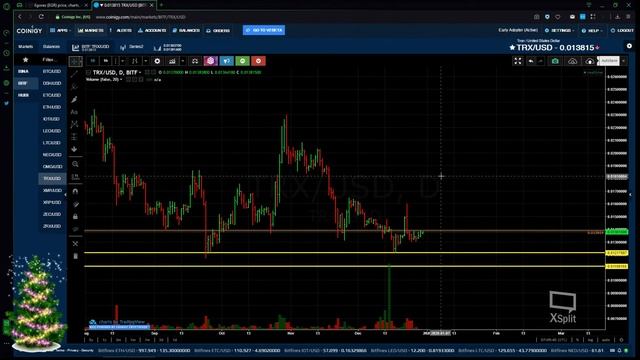The image size is (640, 360).
Task: Open the MARKETS menu item
Action: (x=91, y=30)
